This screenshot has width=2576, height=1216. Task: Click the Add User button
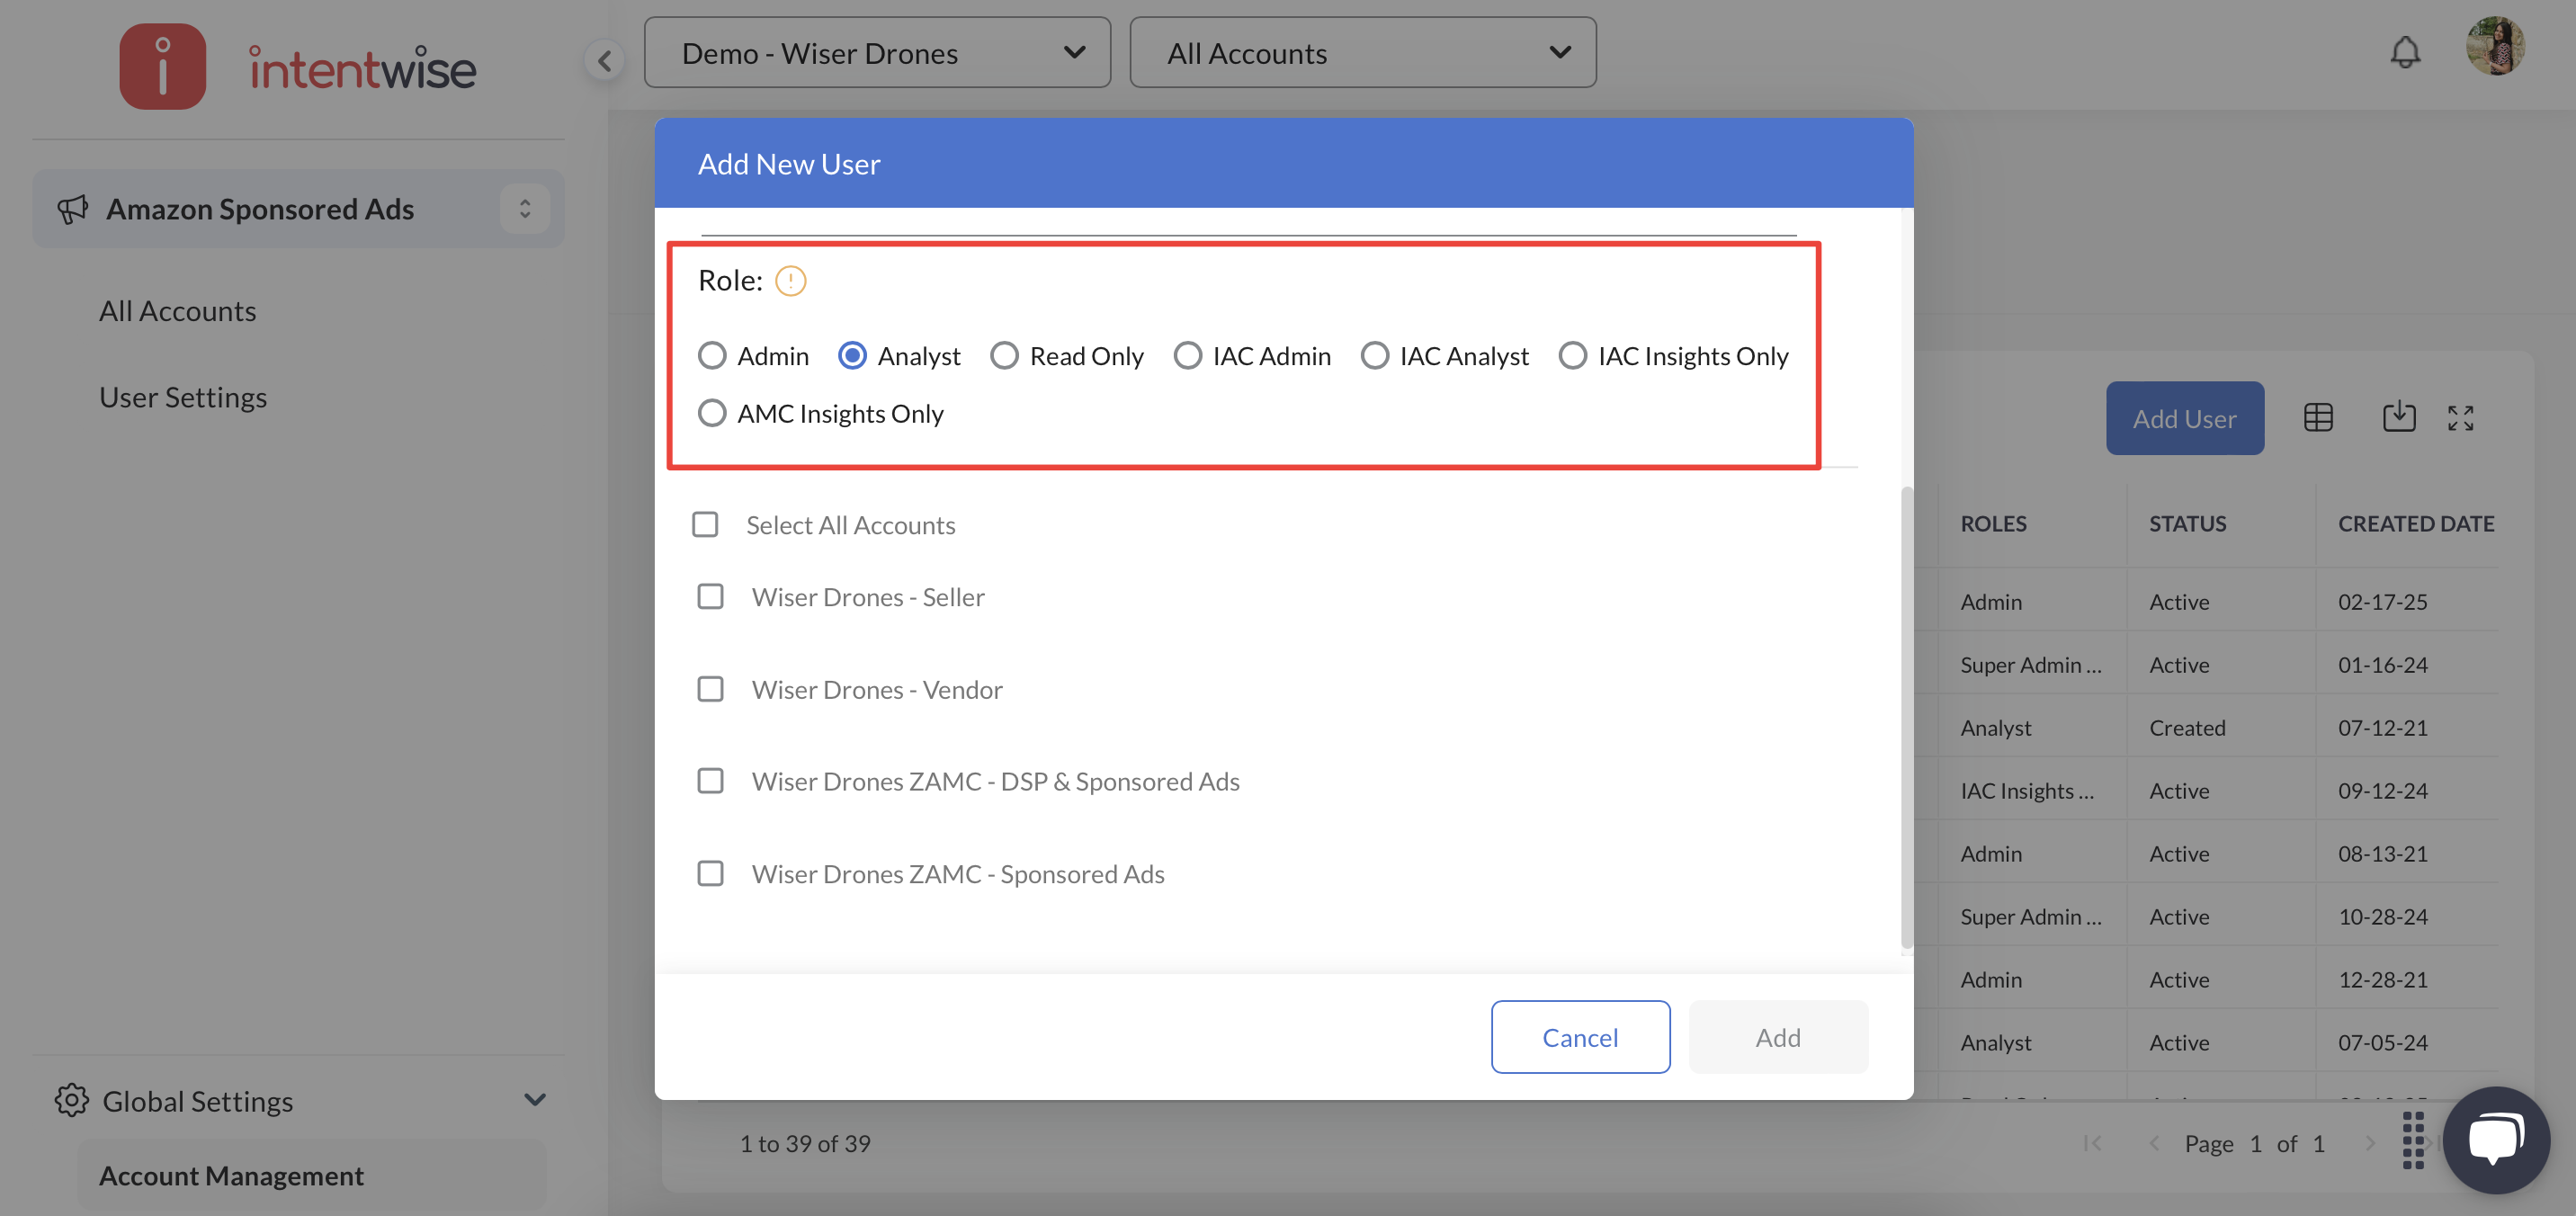click(2184, 418)
